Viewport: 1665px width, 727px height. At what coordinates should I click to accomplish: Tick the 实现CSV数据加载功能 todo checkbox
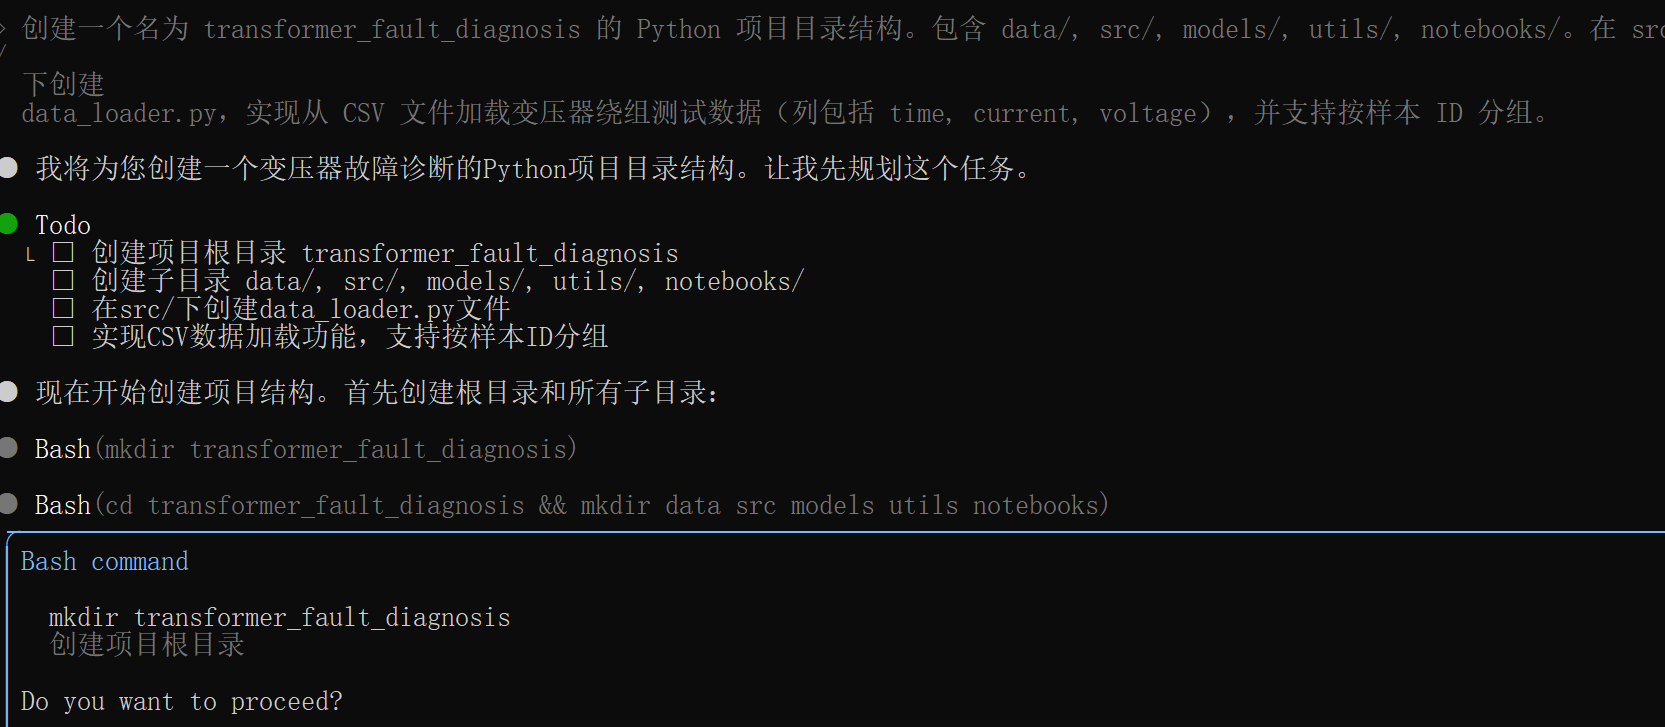63,337
